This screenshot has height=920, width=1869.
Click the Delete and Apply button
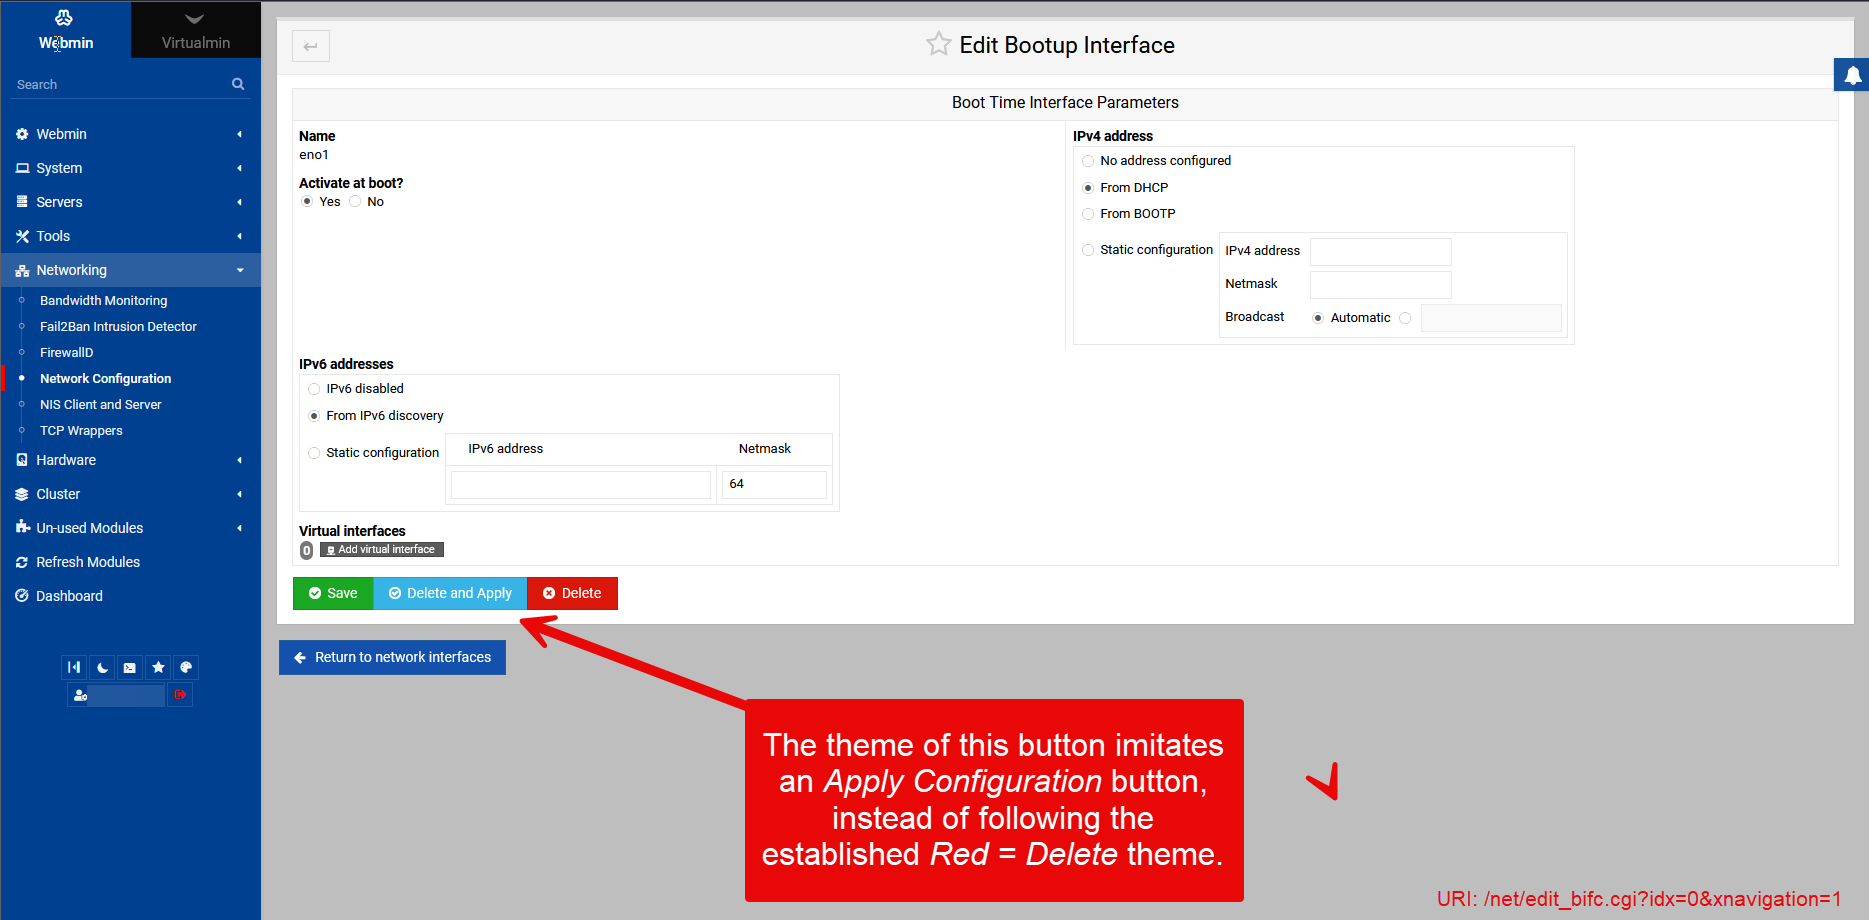pyautogui.click(x=450, y=593)
